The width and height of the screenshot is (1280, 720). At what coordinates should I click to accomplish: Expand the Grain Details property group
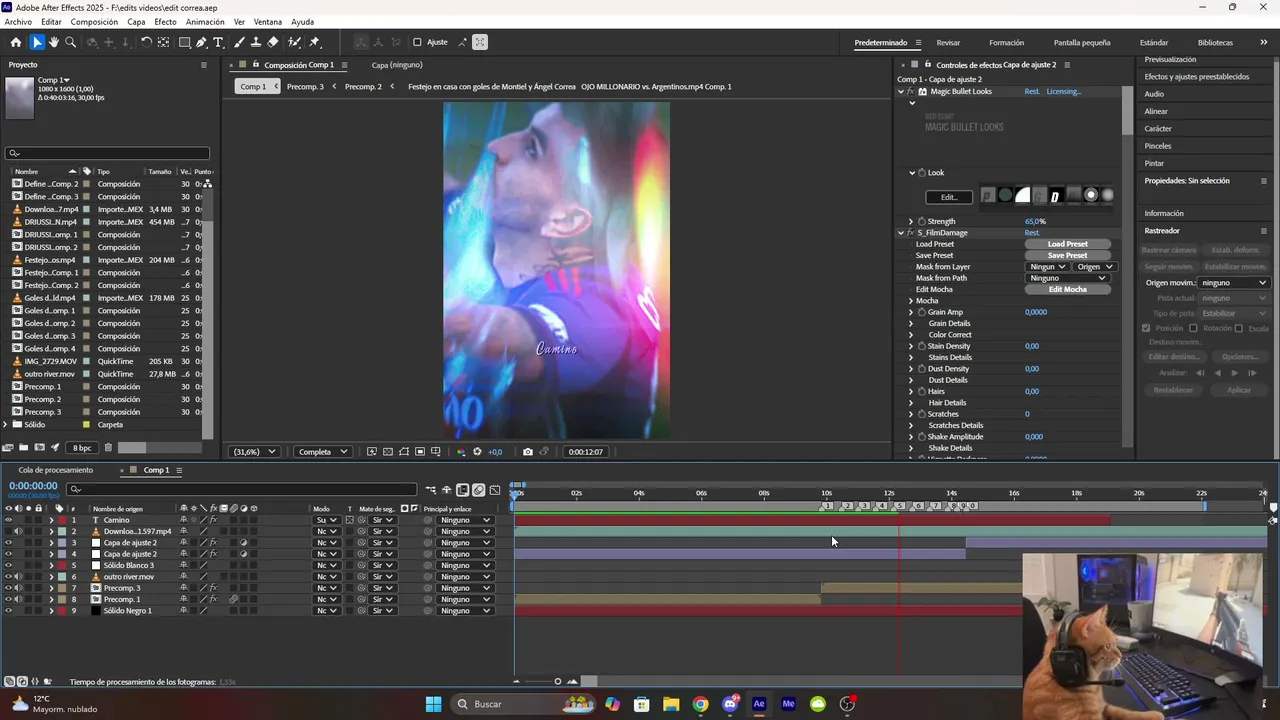(x=911, y=323)
